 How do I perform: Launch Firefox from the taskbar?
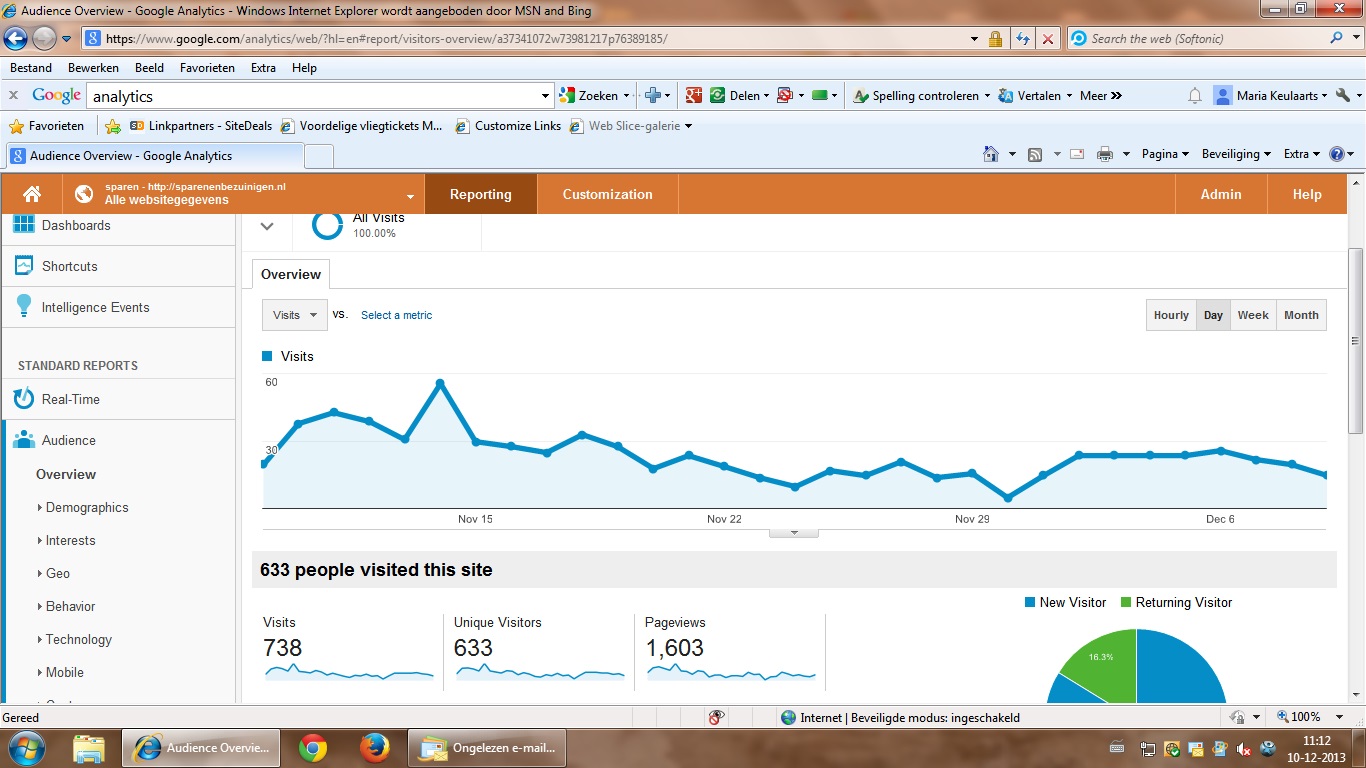point(375,747)
